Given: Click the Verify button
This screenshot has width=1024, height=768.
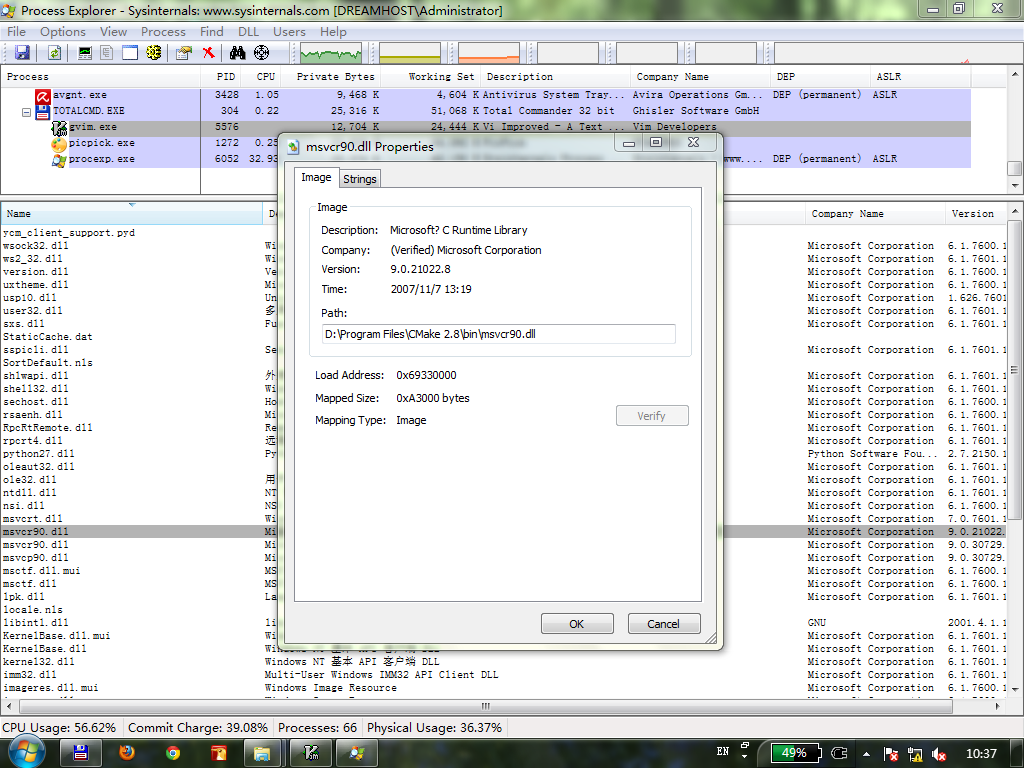Looking at the screenshot, I should point(652,416).
